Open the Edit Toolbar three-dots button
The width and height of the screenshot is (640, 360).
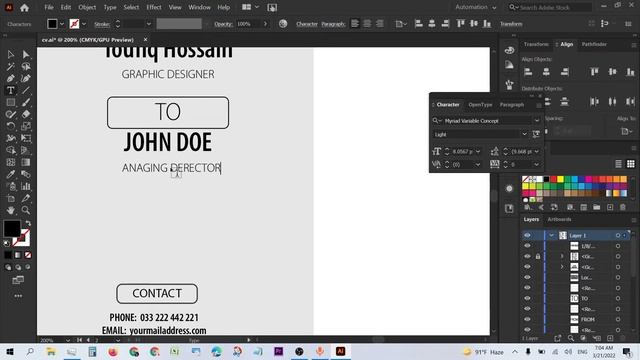[18, 296]
